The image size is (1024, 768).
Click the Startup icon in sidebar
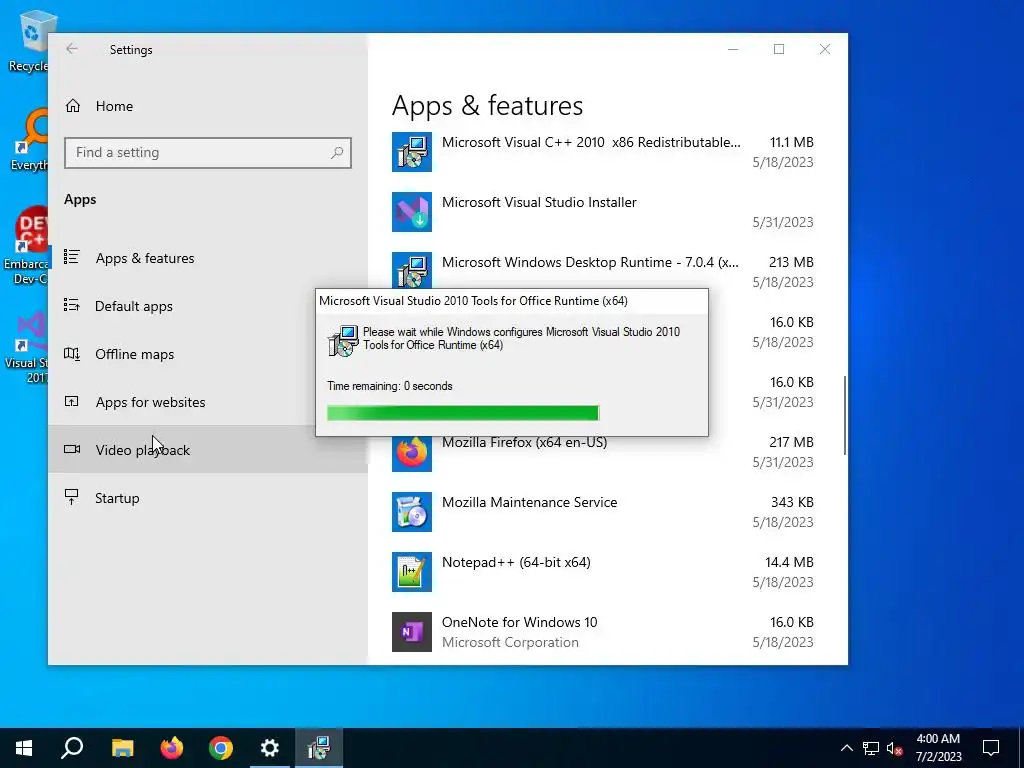pyautogui.click(x=72, y=497)
